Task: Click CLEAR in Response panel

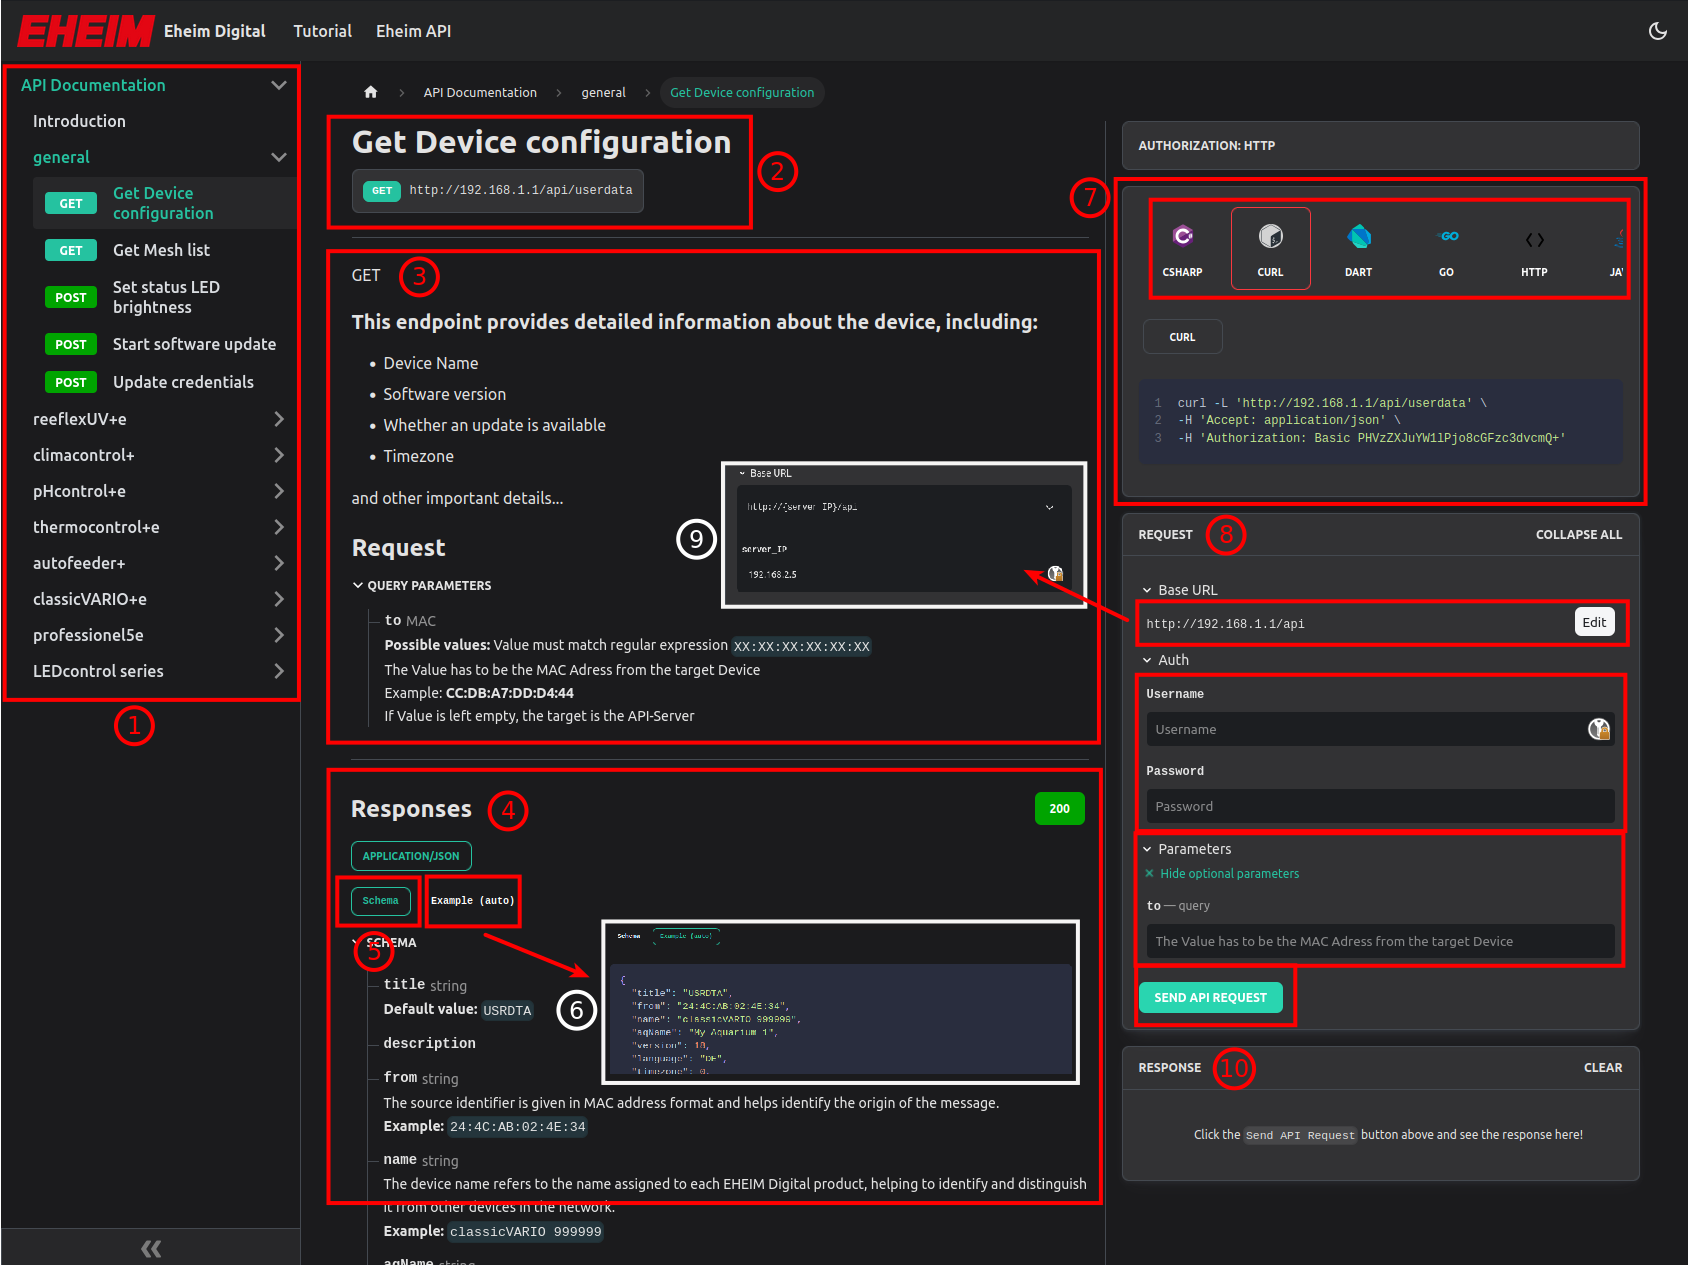Action: pyautogui.click(x=1603, y=1068)
